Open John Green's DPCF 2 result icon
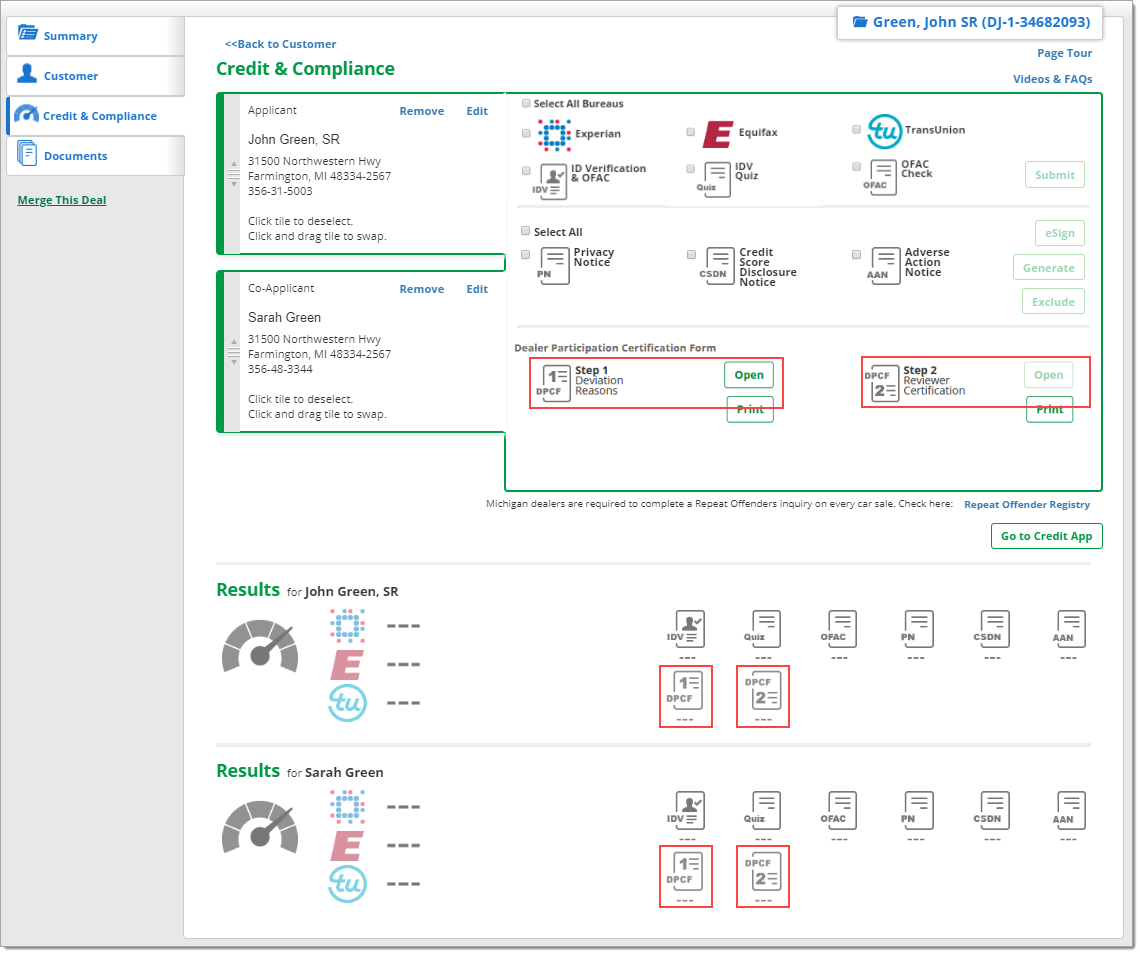Viewport: 1140px width, 954px height. click(x=763, y=691)
